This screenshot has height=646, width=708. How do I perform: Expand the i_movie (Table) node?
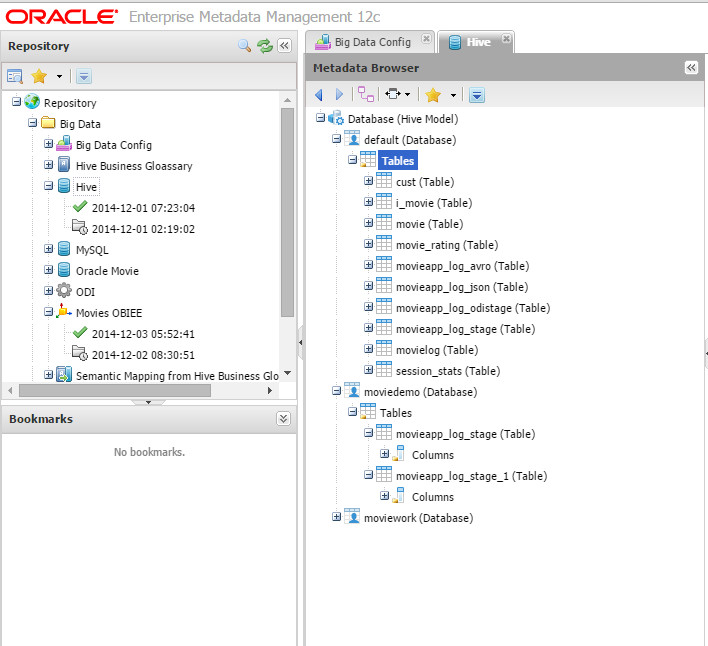point(368,202)
